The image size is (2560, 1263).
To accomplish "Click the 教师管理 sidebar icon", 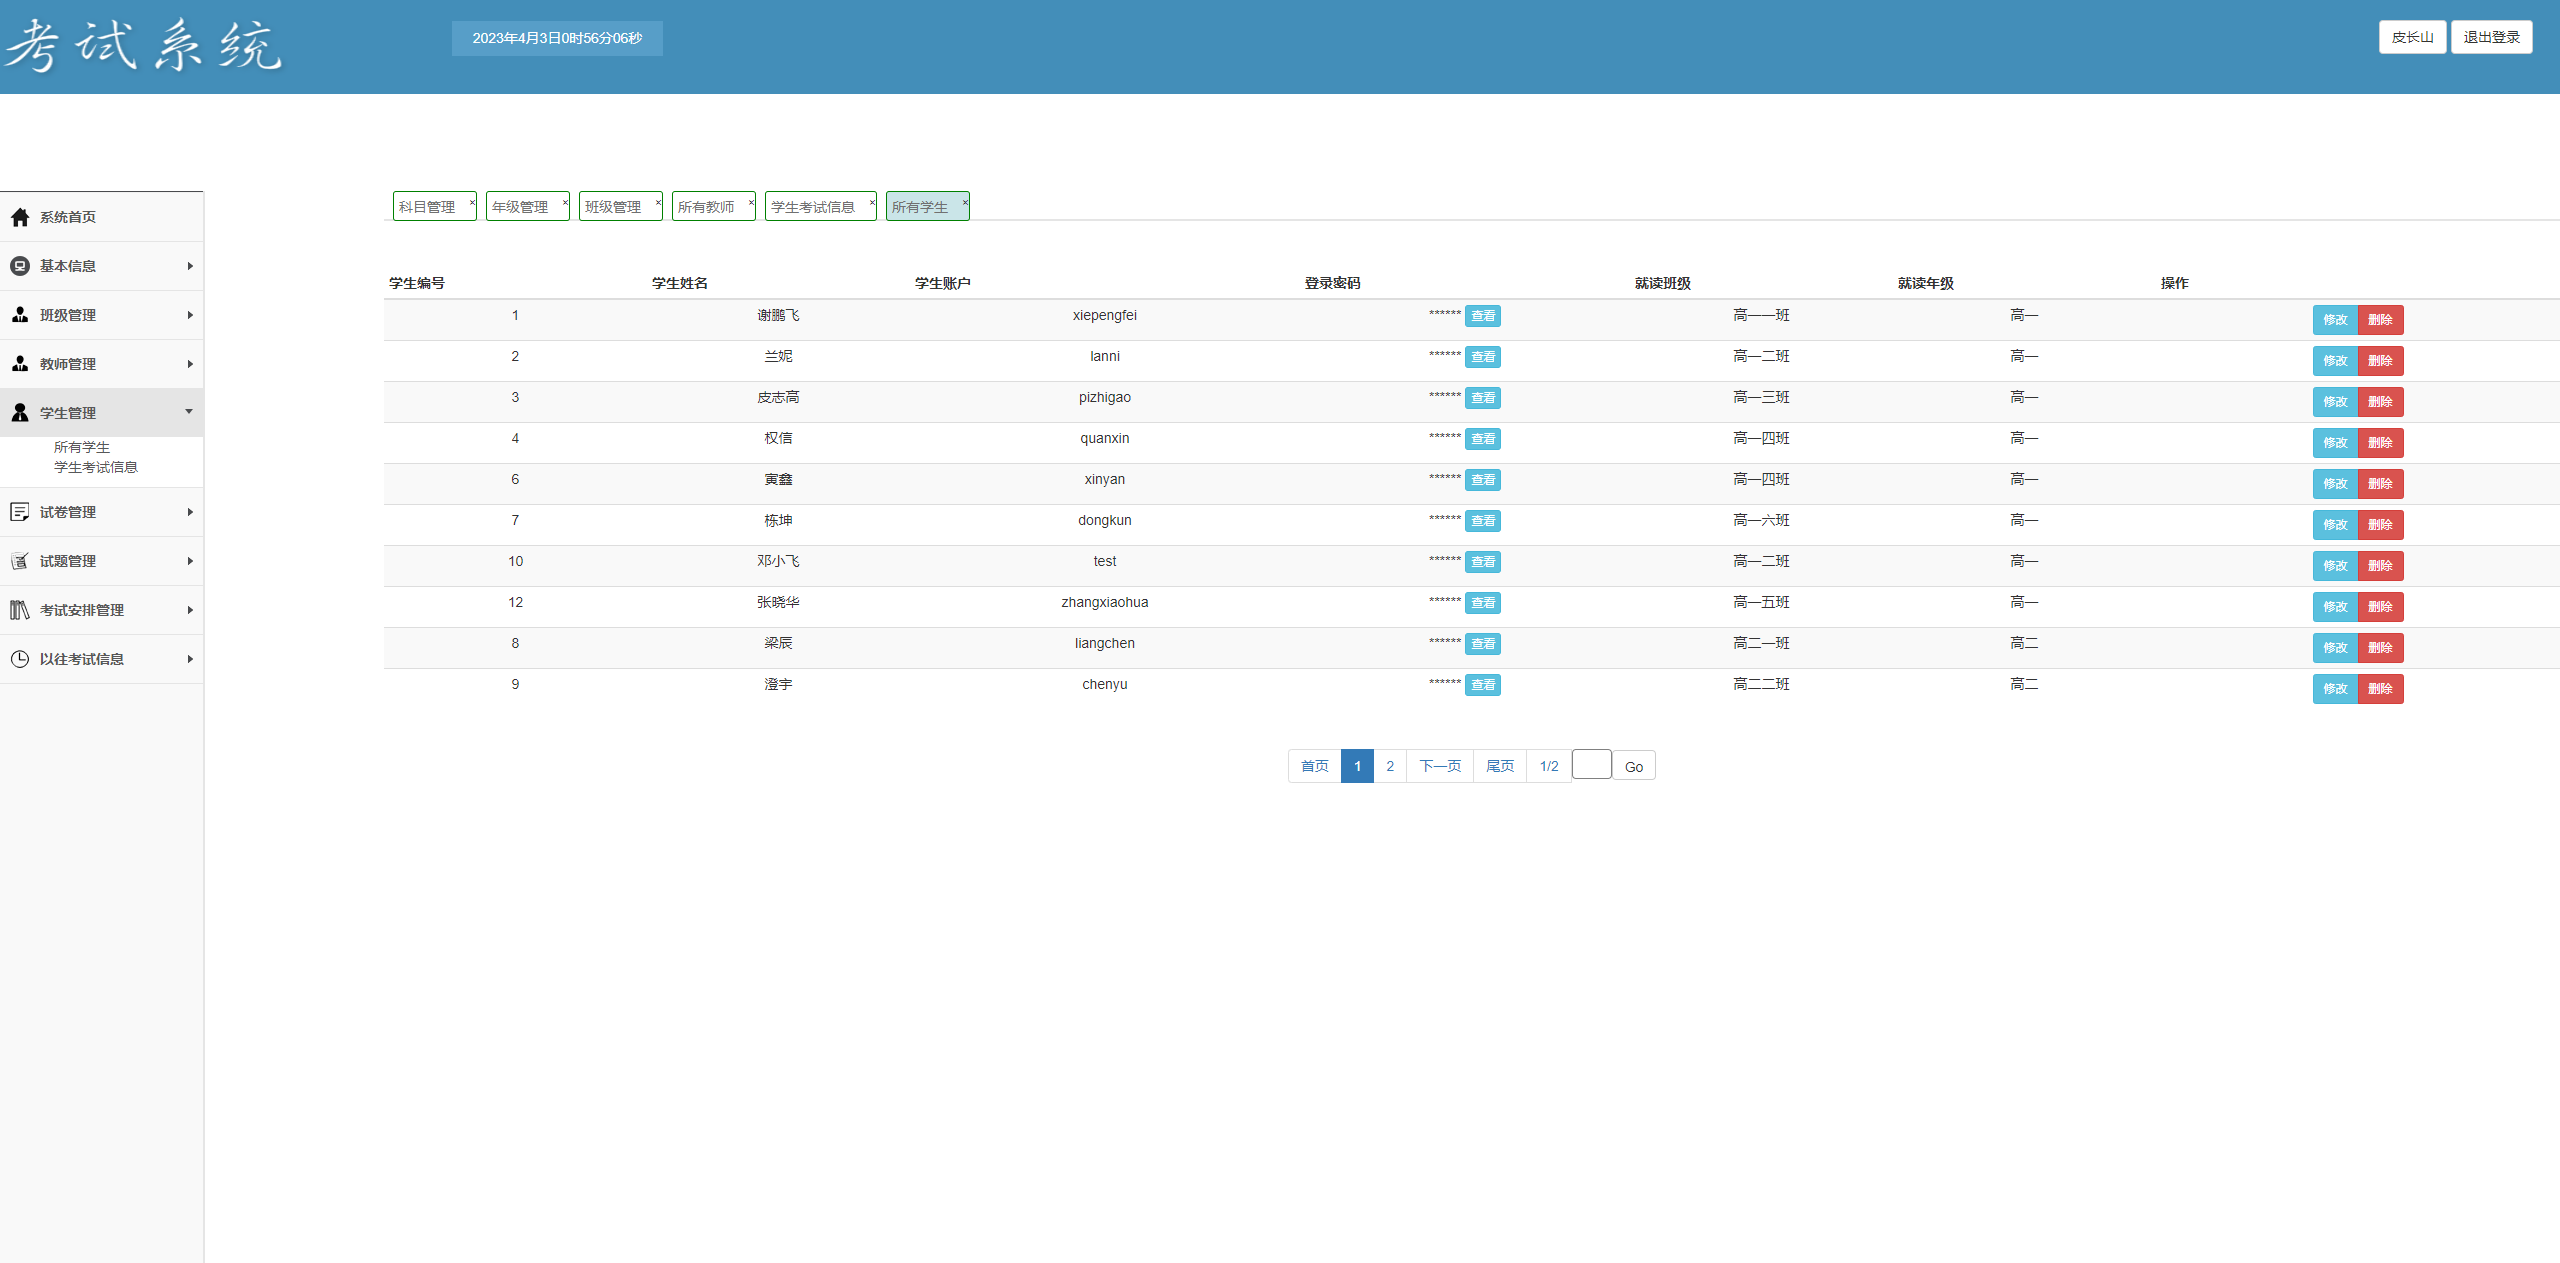I will 20,364.
